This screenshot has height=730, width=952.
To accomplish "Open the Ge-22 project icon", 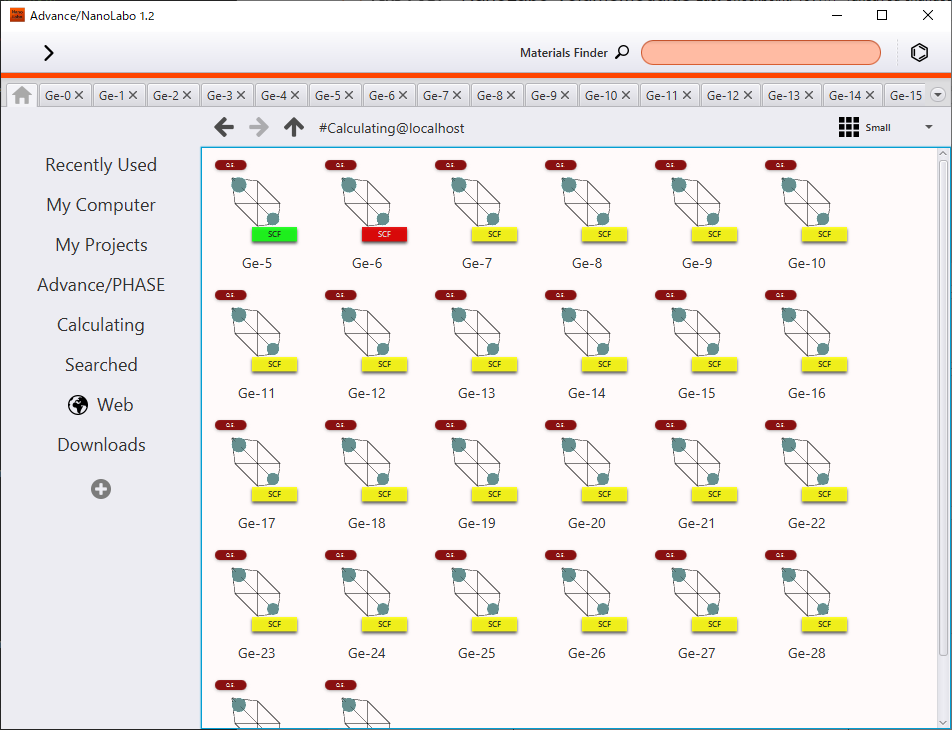I will [x=806, y=462].
